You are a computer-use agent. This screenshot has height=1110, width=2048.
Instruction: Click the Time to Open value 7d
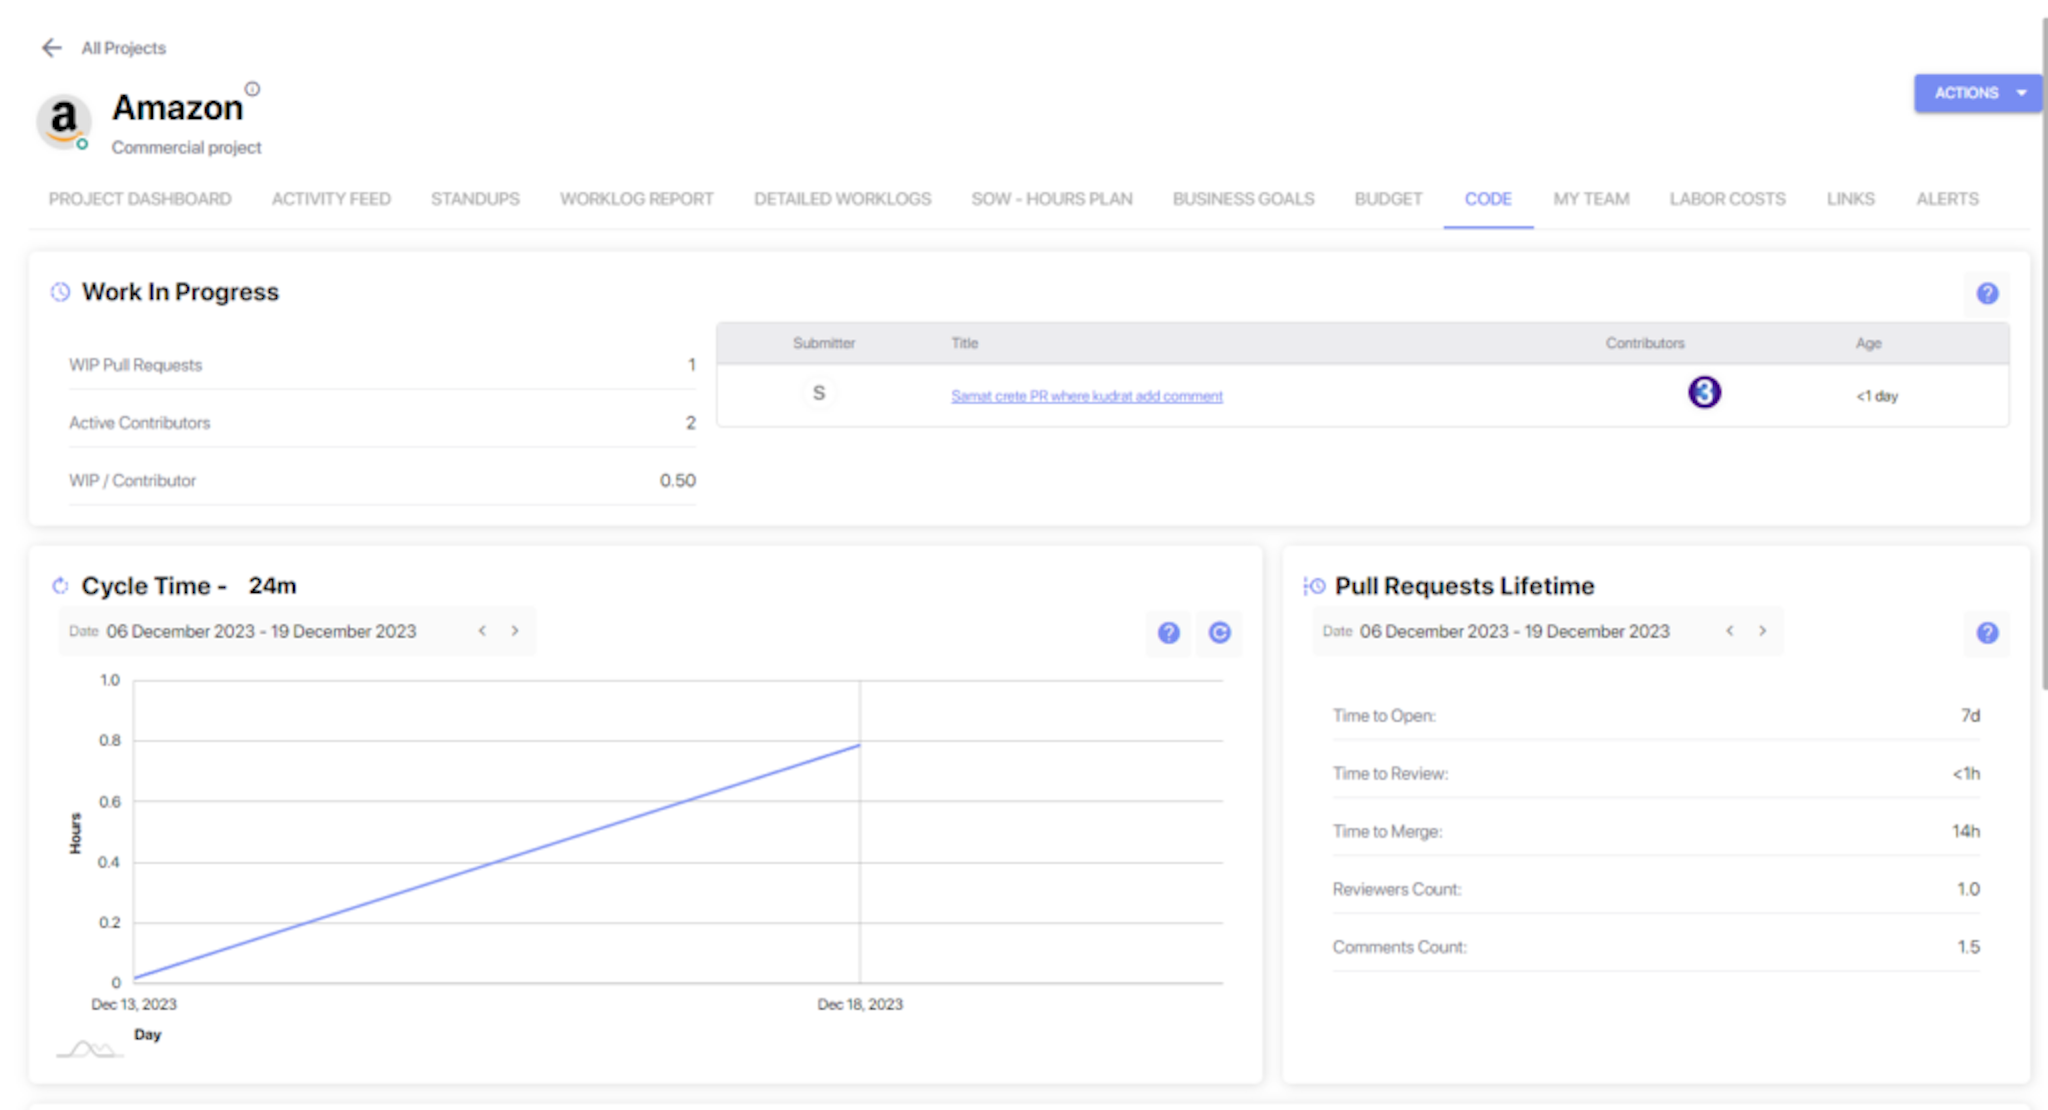pos(1969,716)
